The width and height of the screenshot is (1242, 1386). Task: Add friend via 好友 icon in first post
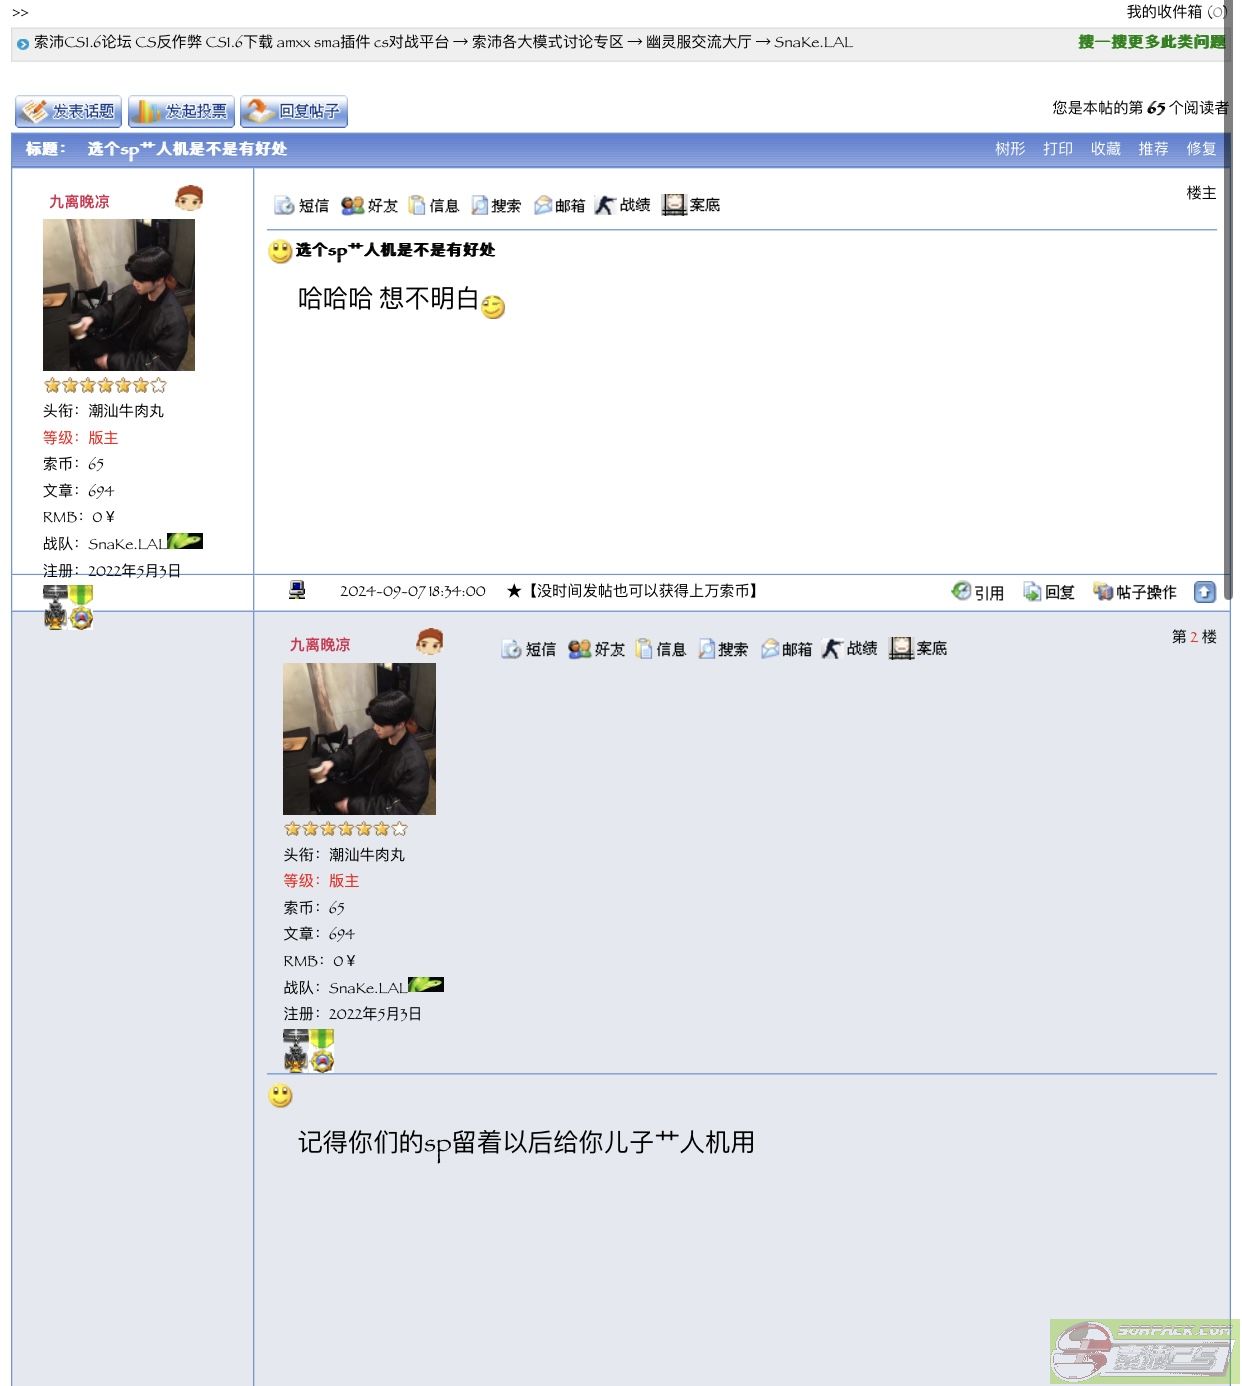coord(369,205)
